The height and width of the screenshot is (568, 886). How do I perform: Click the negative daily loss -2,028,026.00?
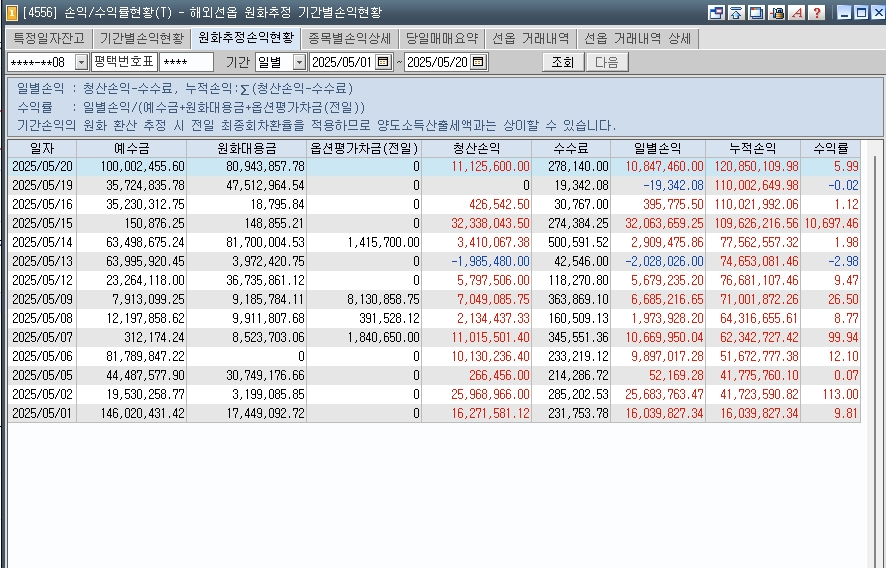(x=664, y=261)
